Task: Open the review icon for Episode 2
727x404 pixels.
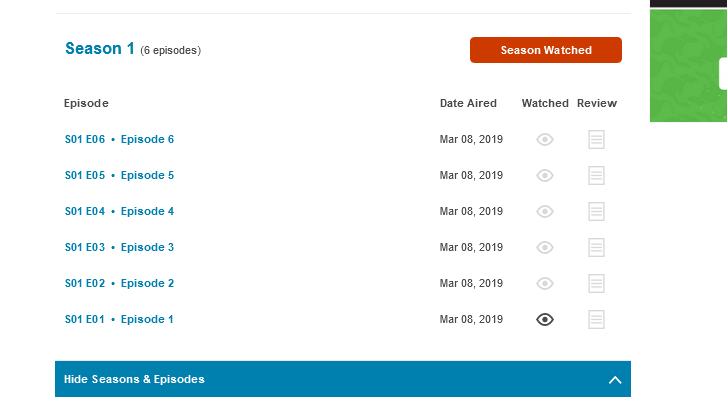Action: [x=596, y=284]
